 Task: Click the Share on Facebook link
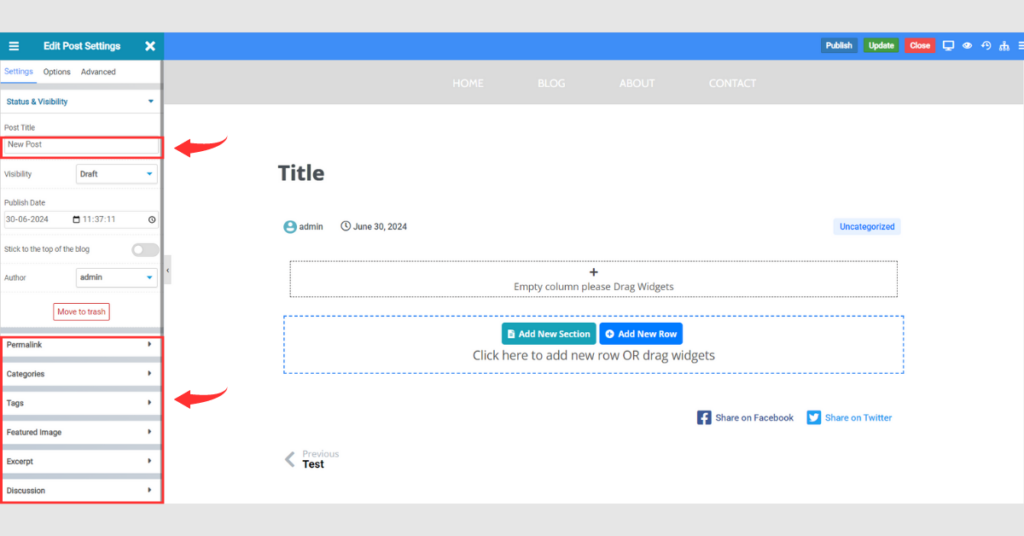(x=754, y=418)
